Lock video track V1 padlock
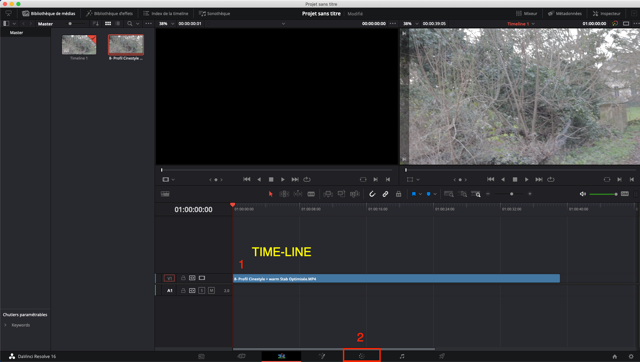The image size is (640, 362). point(183,278)
